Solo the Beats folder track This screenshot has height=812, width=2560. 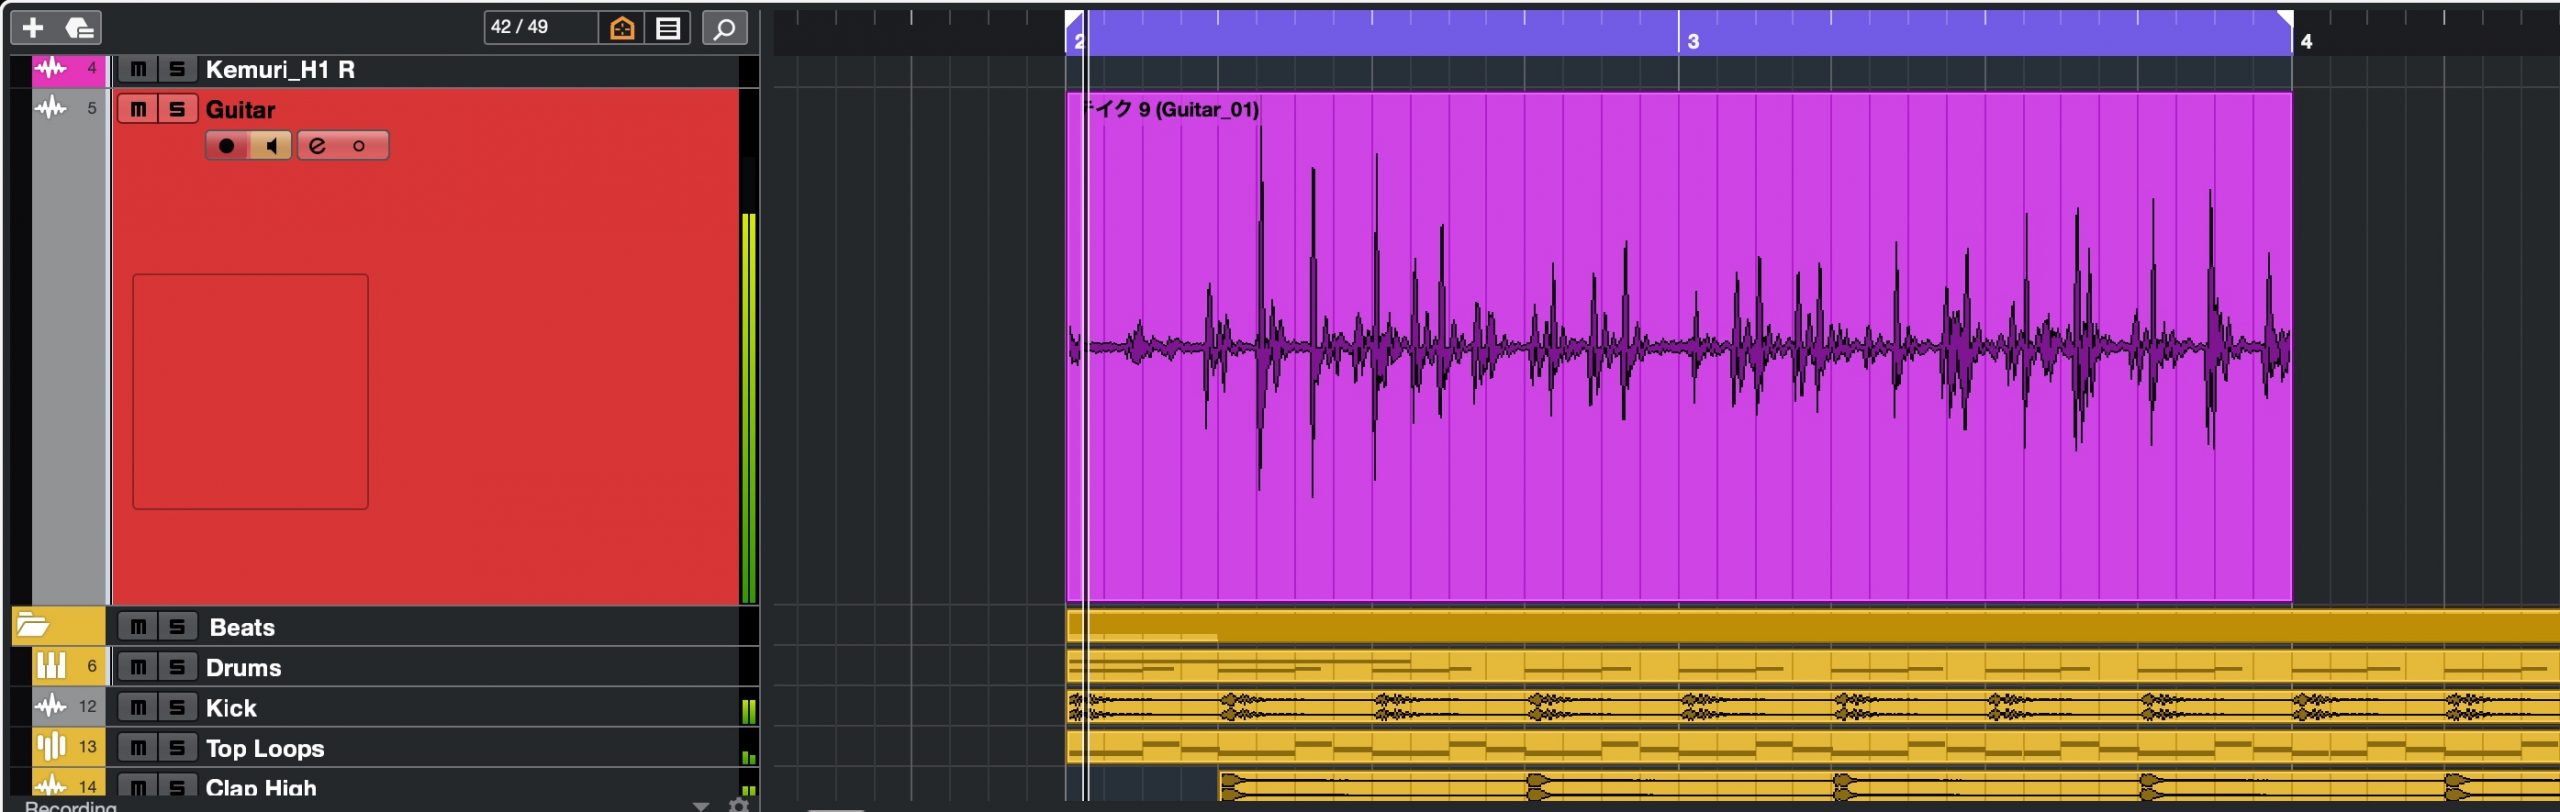tap(177, 627)
